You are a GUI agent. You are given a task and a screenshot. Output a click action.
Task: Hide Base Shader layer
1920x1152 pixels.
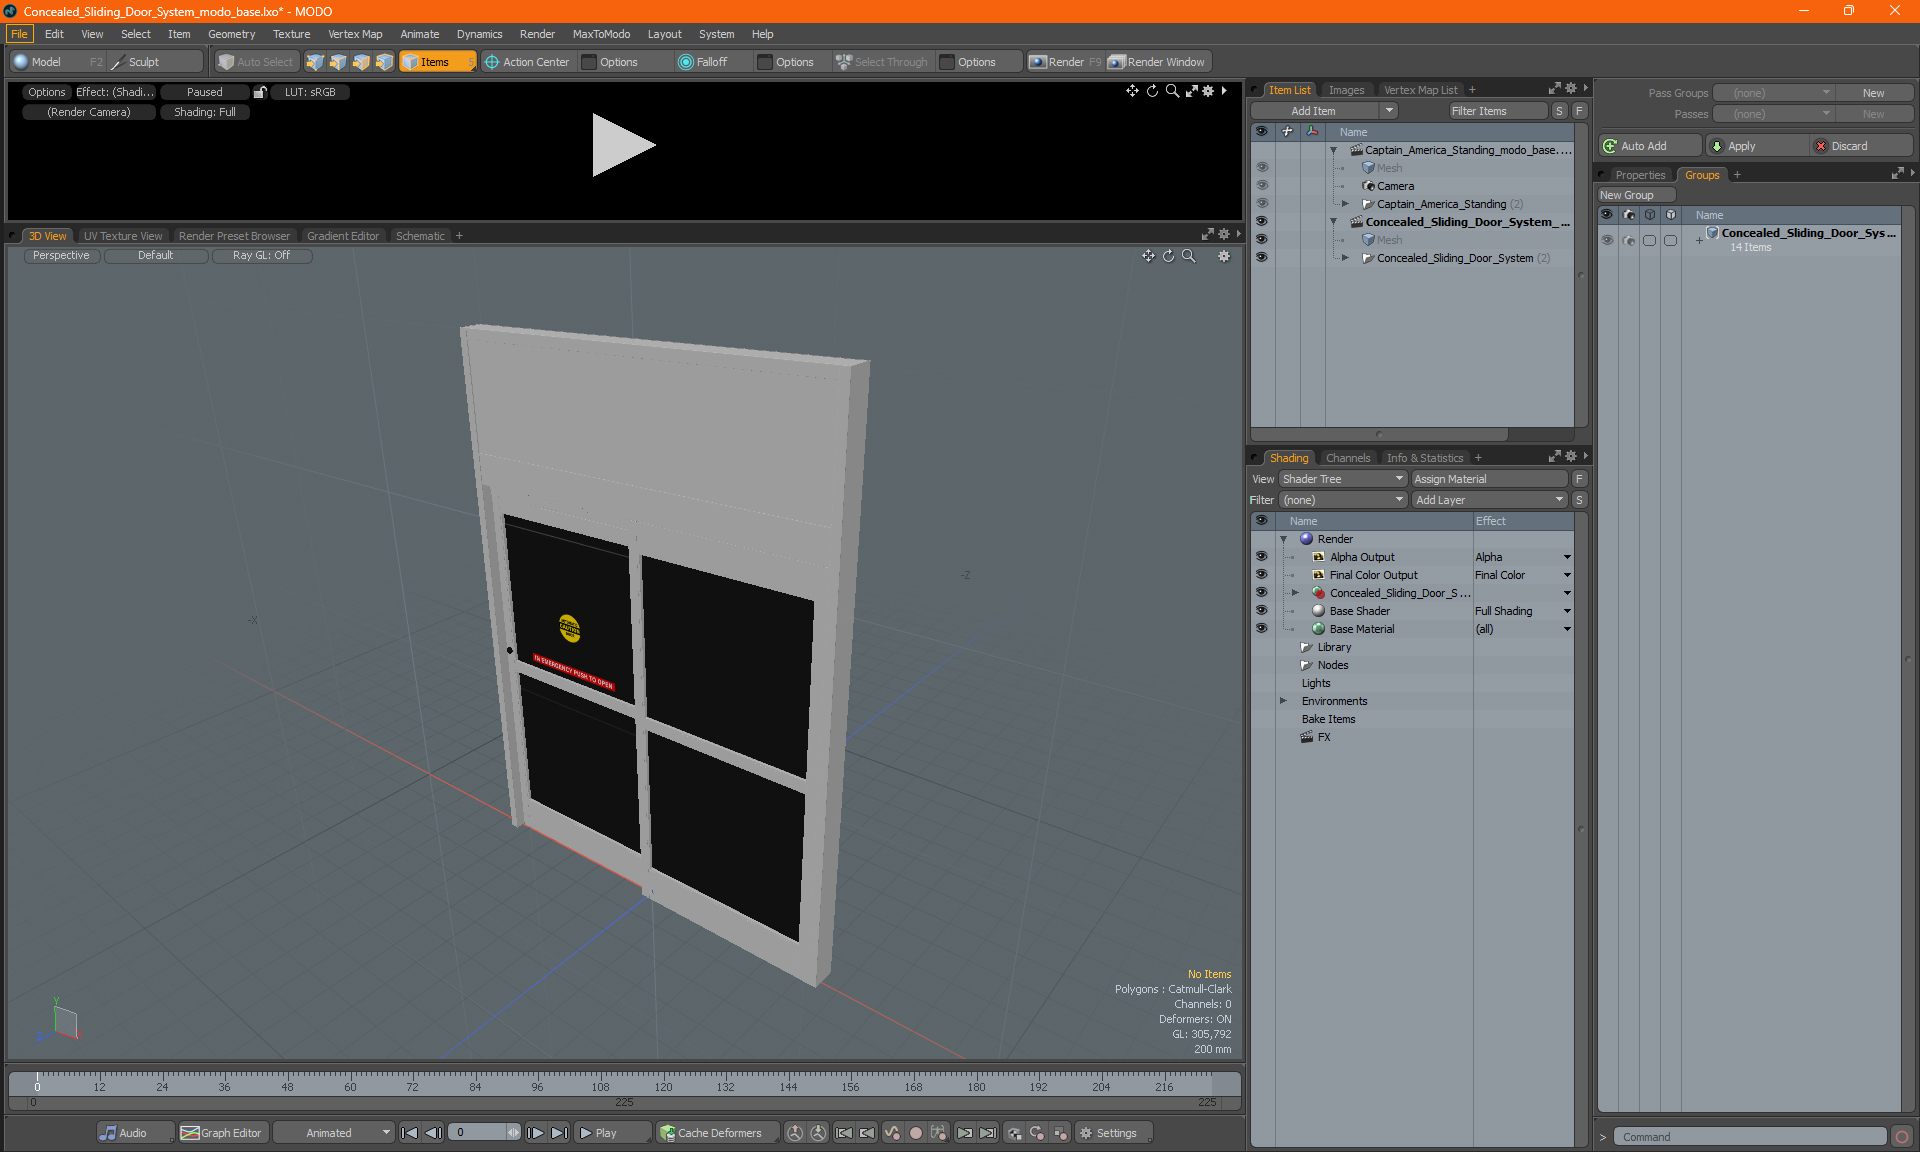(1261, 611)
